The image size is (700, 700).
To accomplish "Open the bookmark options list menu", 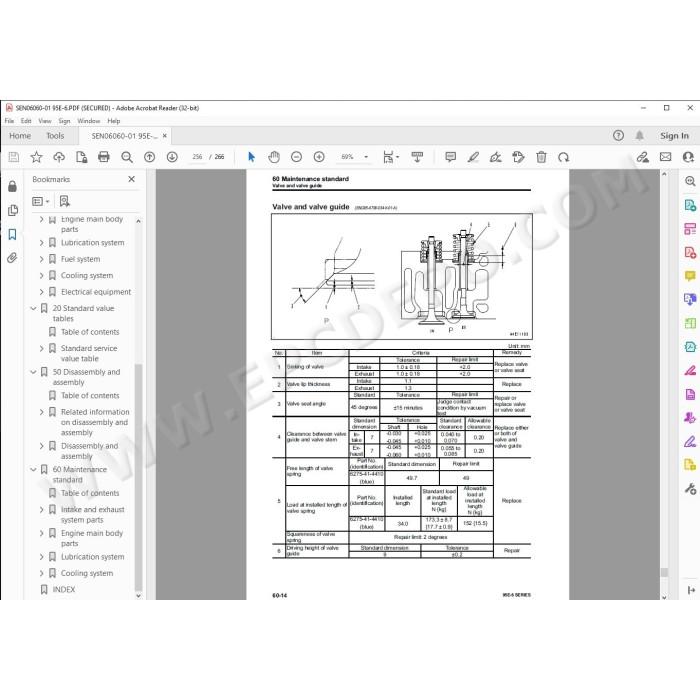I will click(x=40, y=201).
